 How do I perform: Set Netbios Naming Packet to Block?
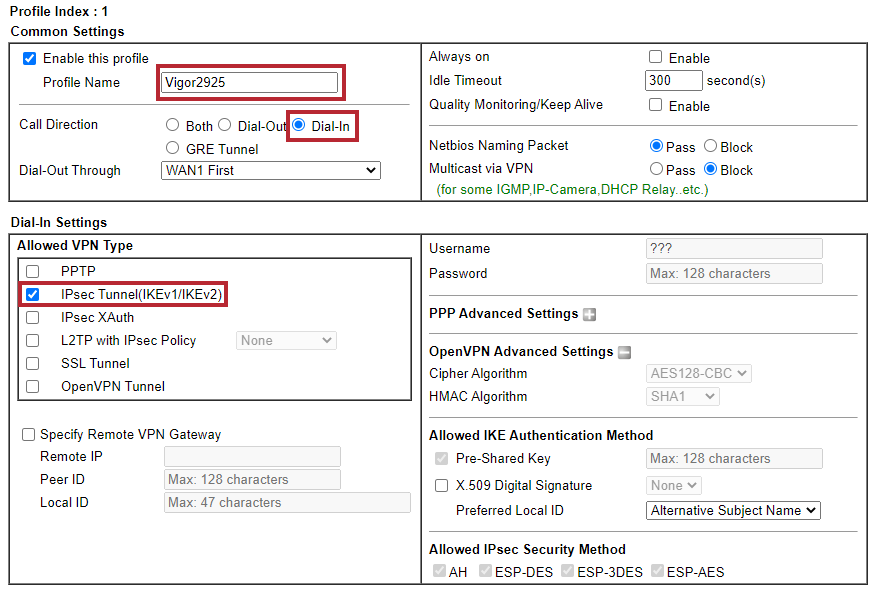pyautogui.click(x=711, y=146)
